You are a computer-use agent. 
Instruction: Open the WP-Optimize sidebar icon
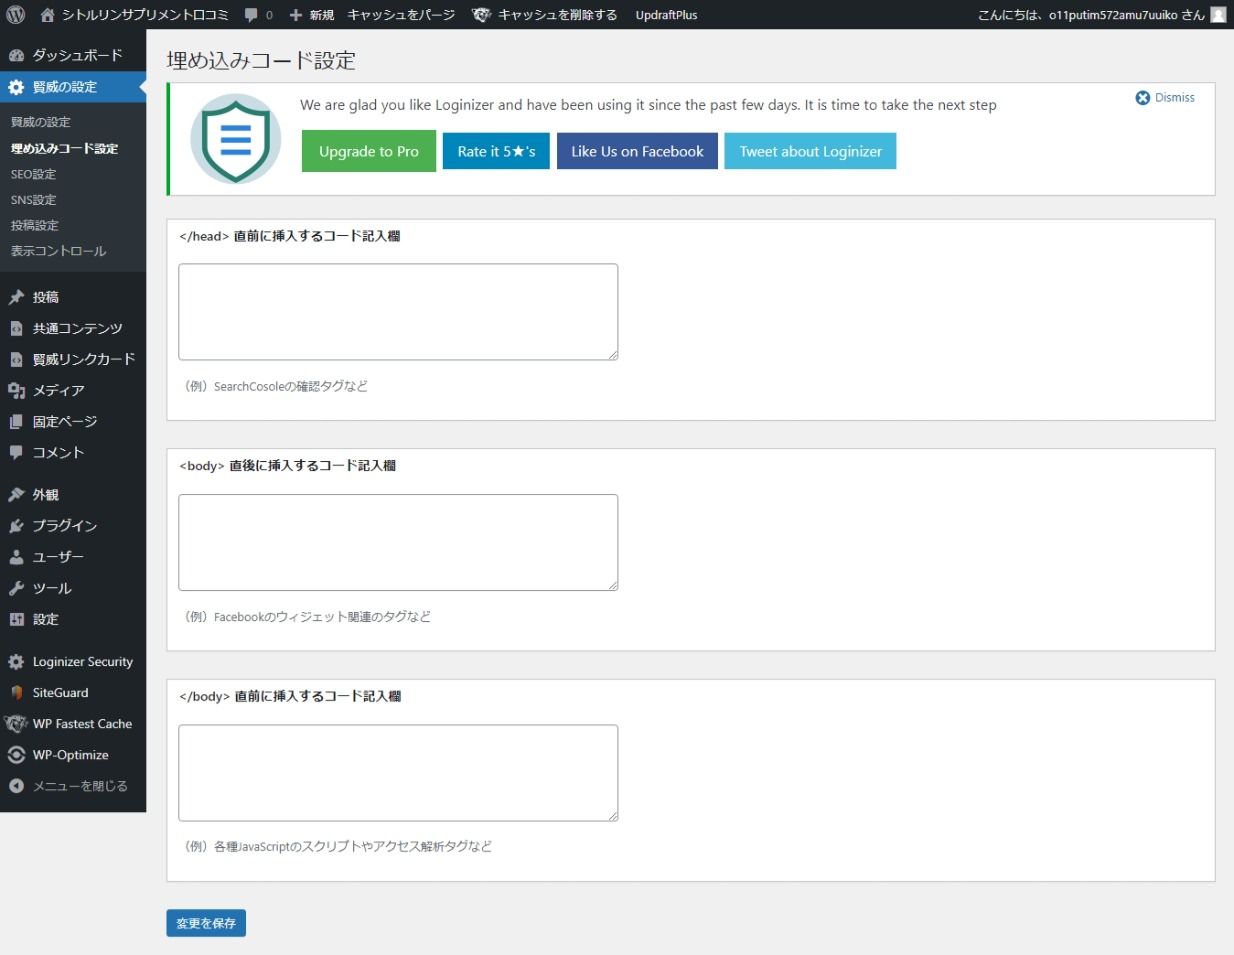coord(16,755)
